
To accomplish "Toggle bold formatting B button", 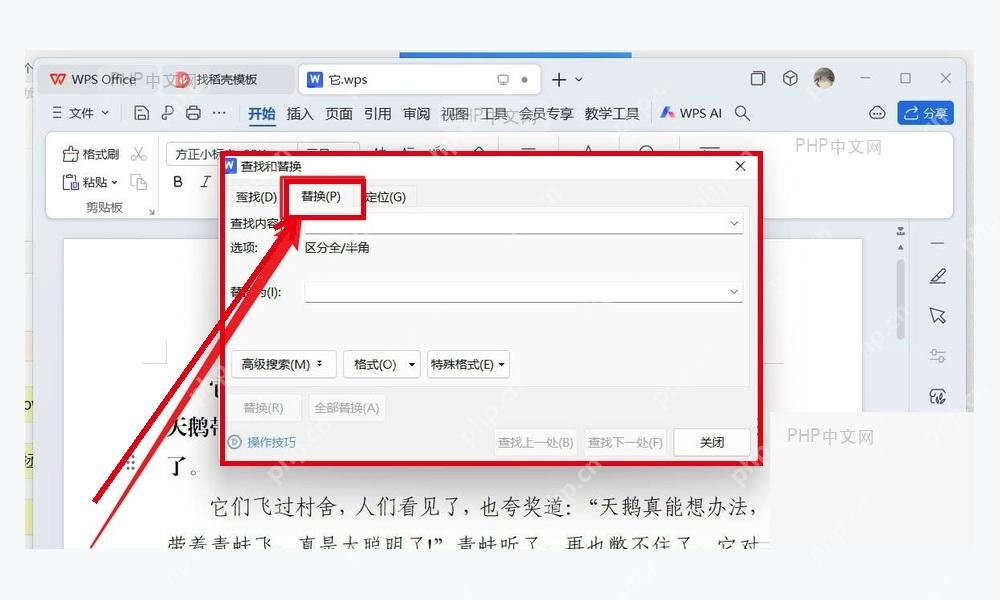I will [178, 182].
